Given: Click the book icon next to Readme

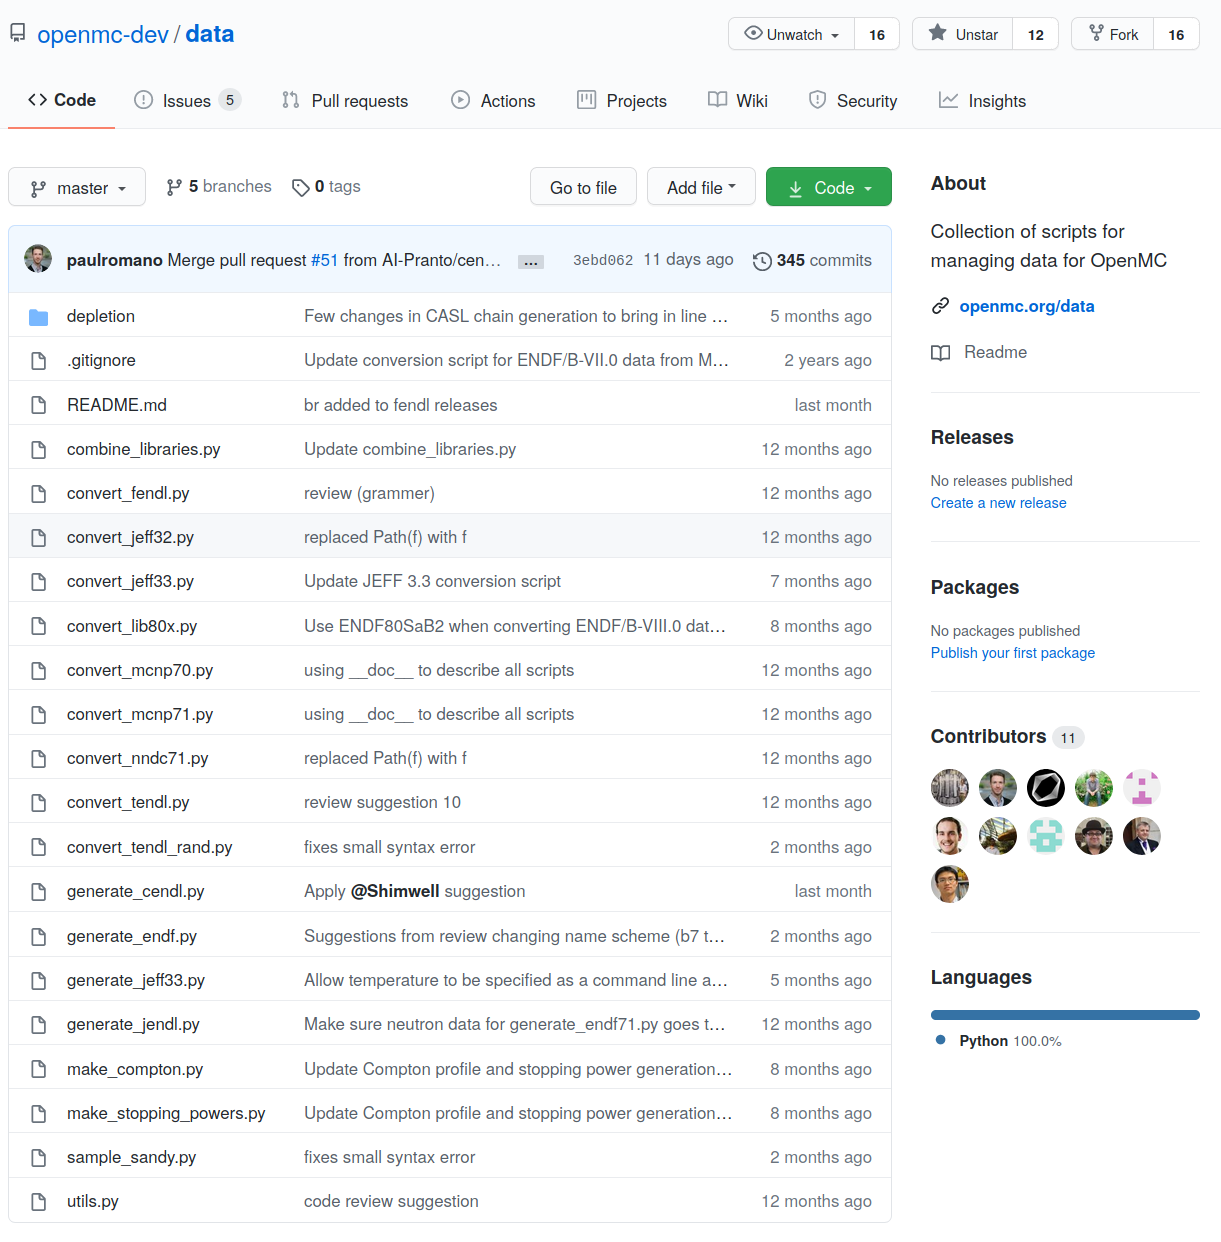Looking at the screenshot, I should [940, 352].
